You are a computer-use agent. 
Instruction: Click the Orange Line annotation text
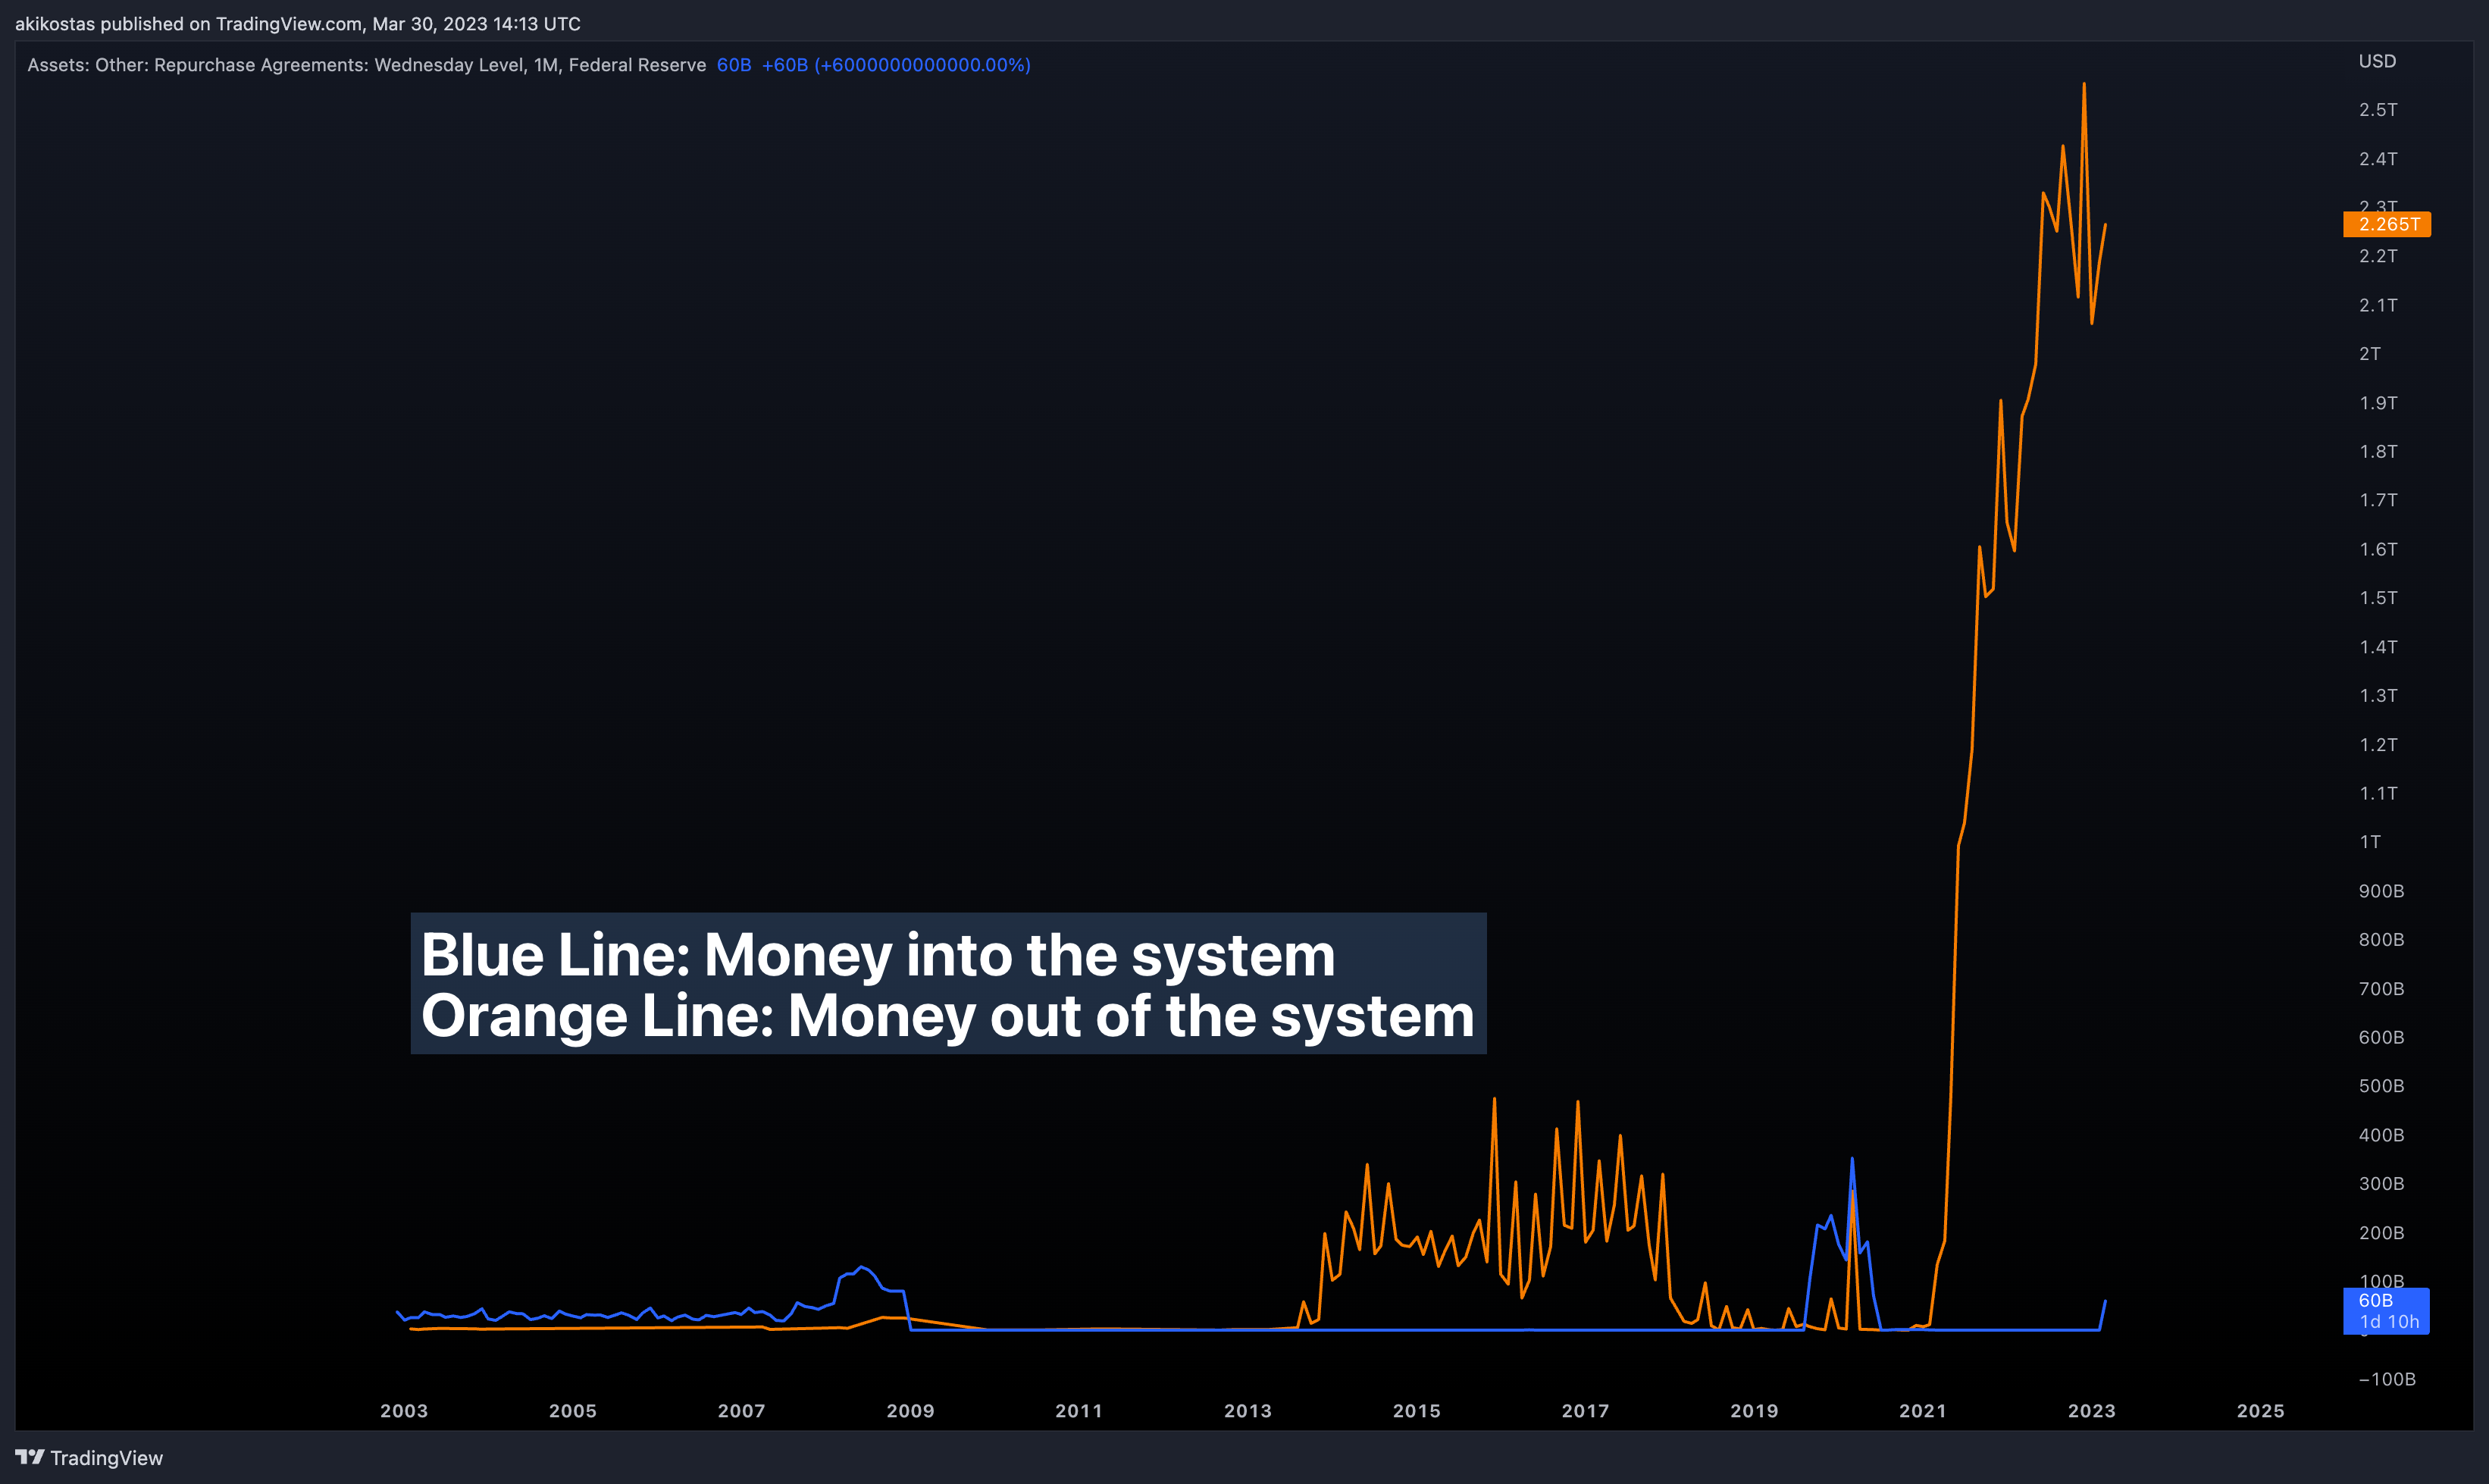[948, 1016]
